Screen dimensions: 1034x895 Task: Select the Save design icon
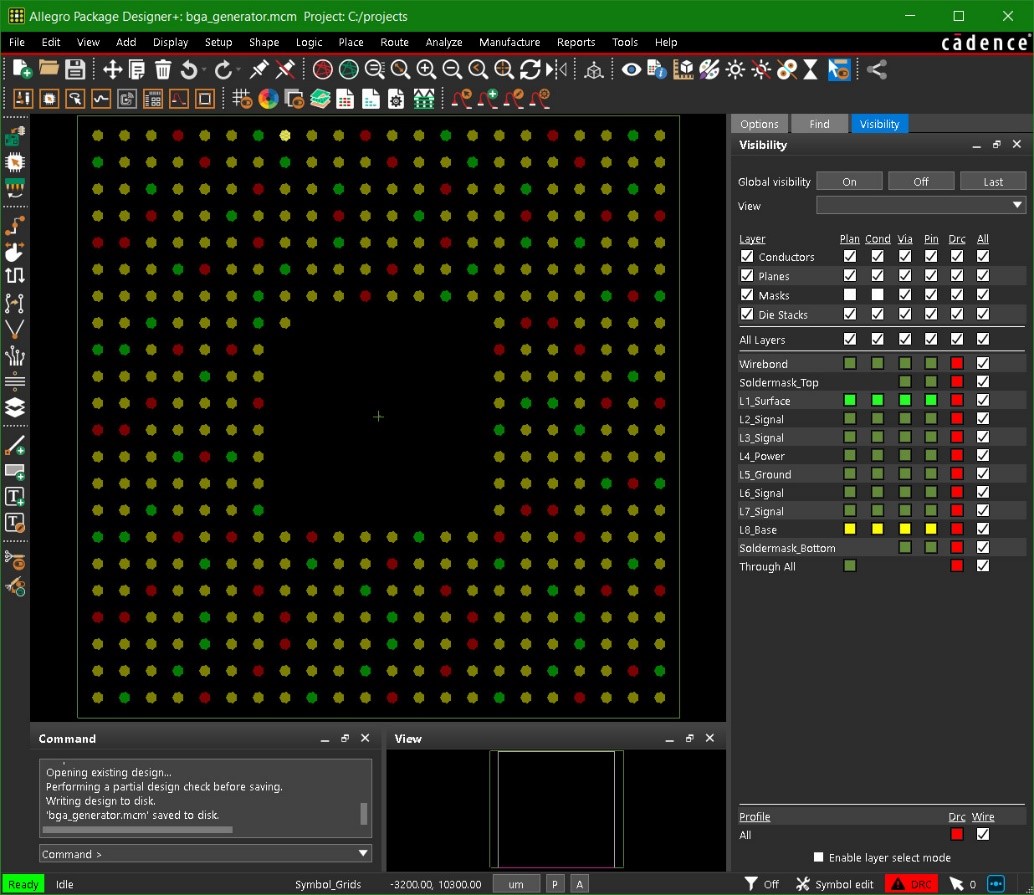point(75,70)
